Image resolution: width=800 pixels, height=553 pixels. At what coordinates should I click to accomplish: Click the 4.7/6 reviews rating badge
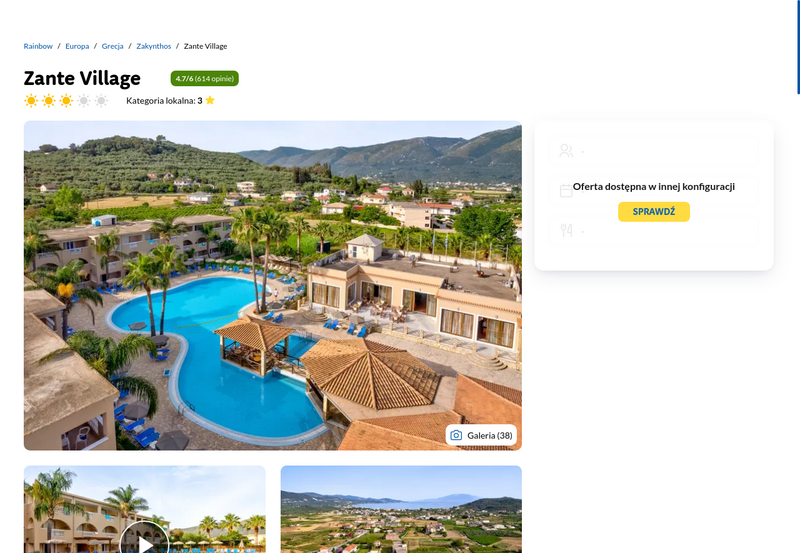coord(205,79)
